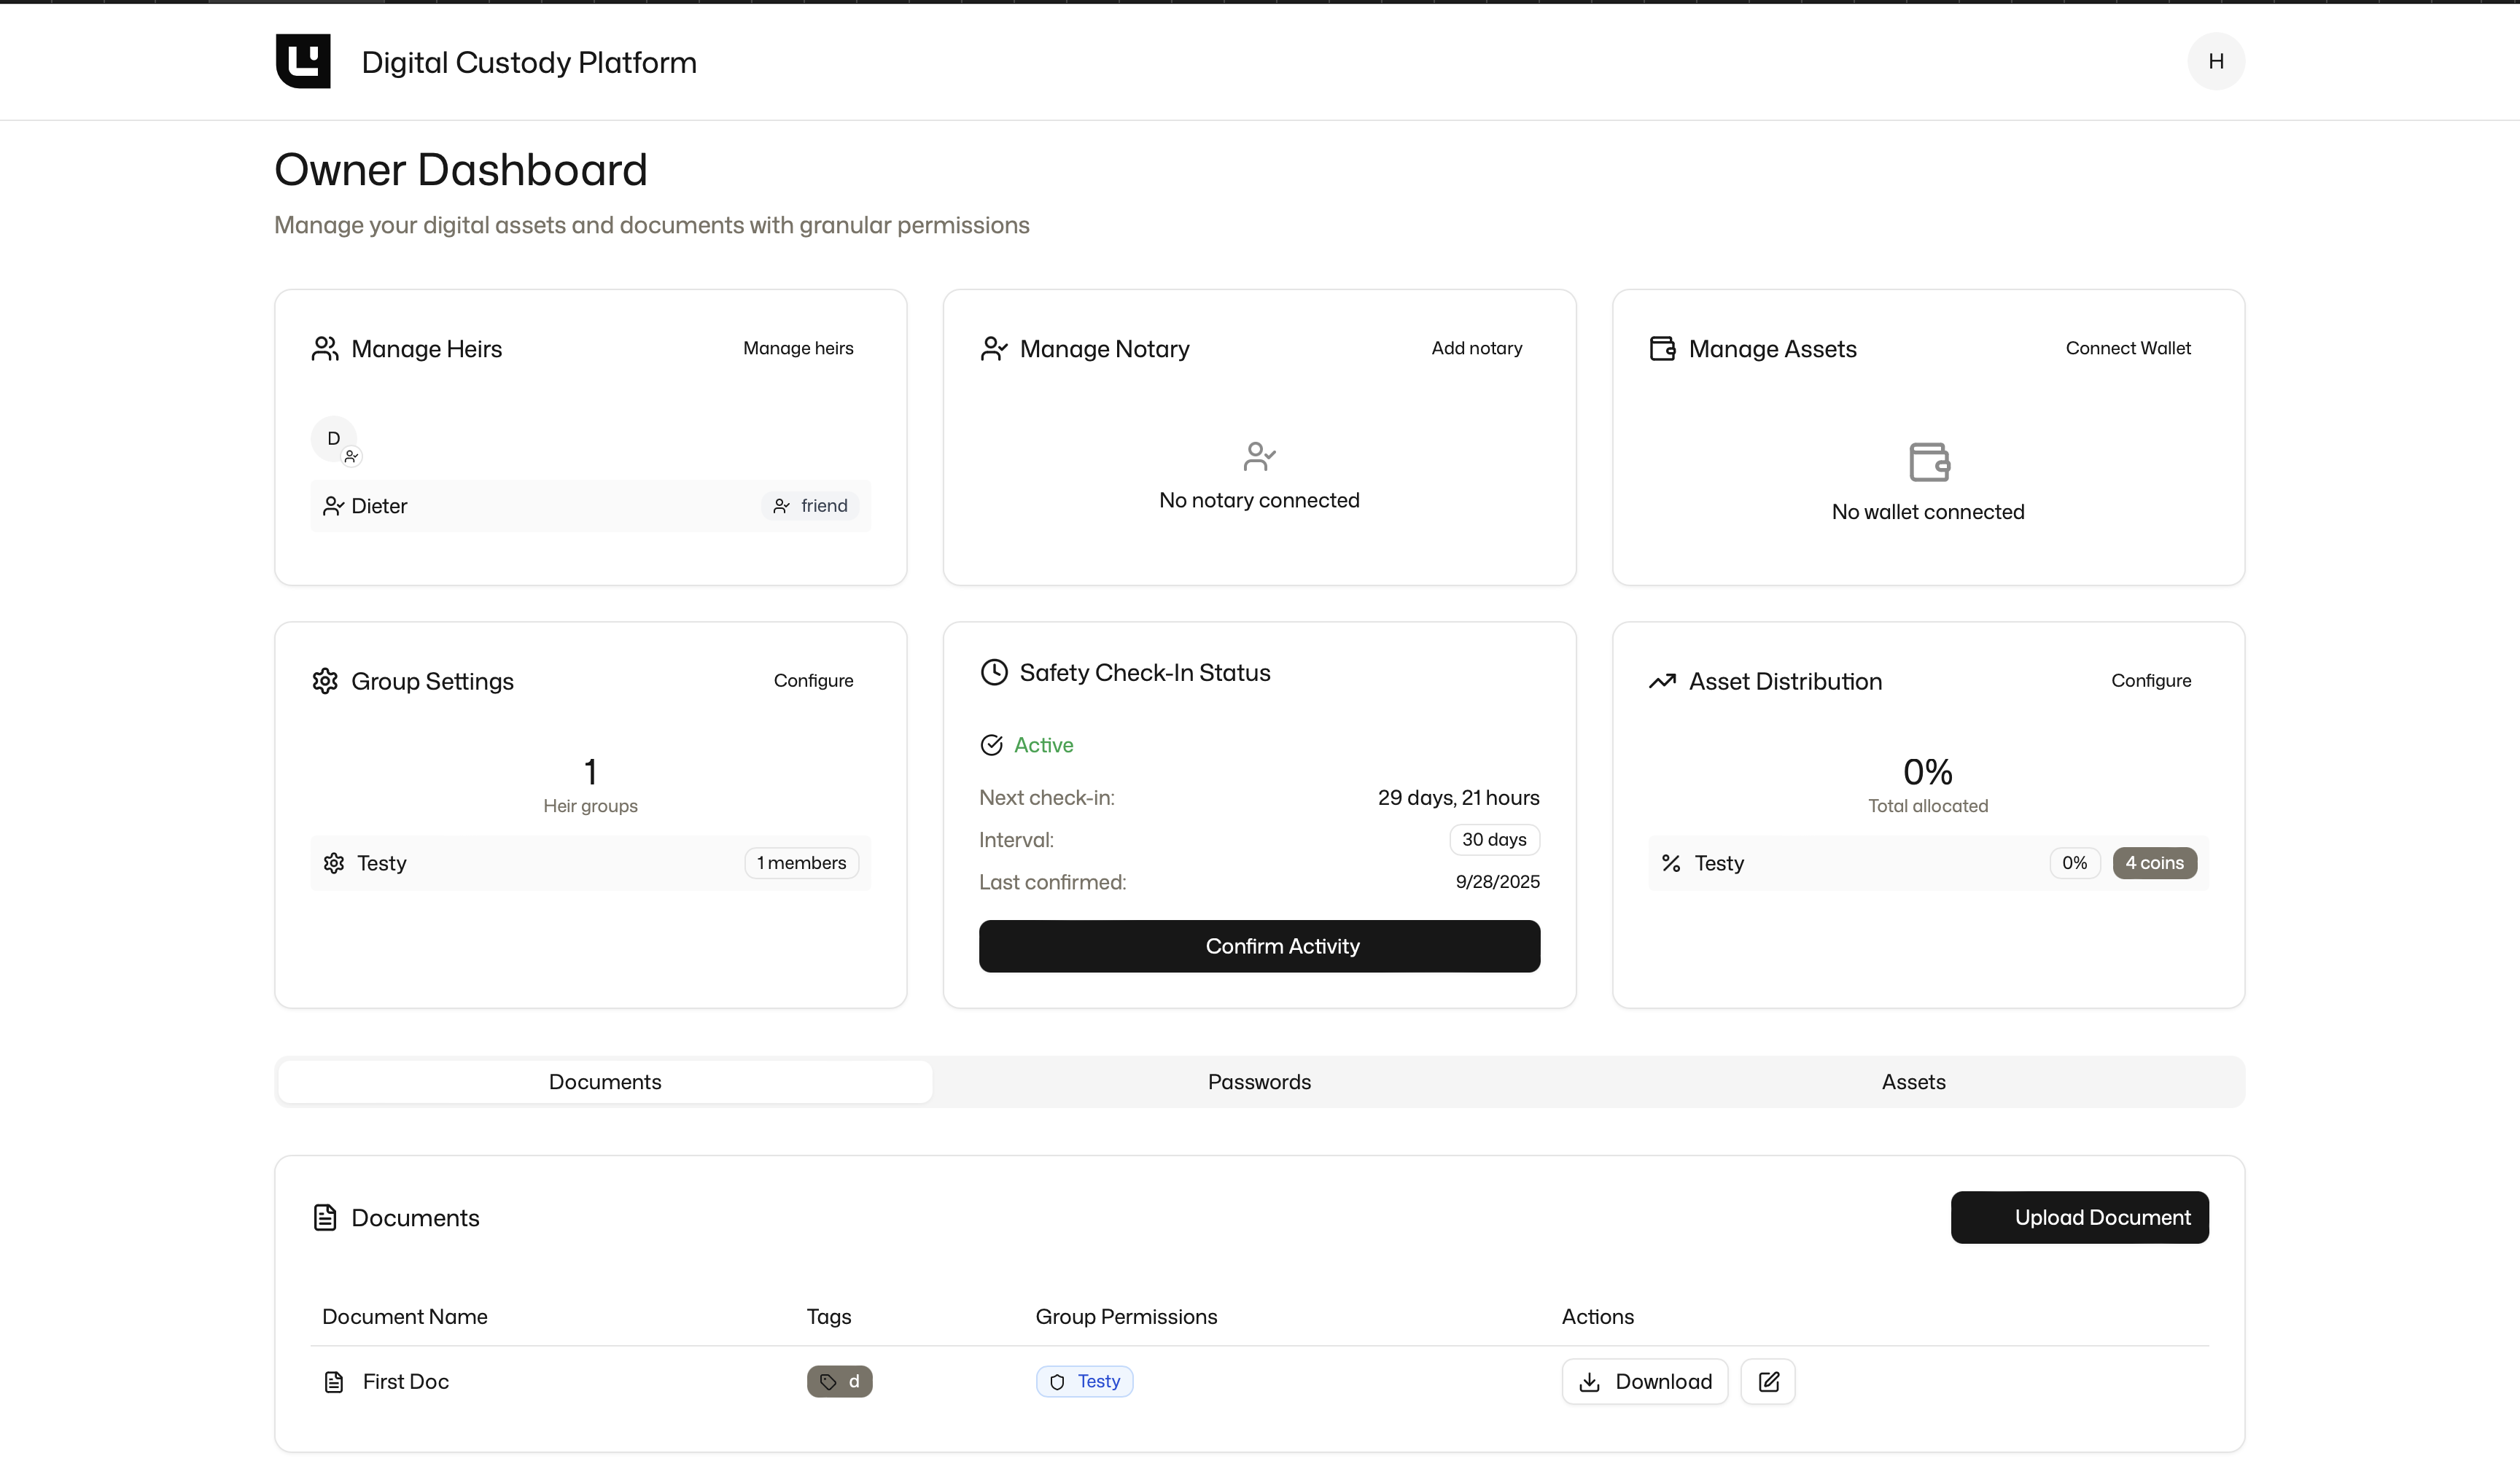Click the Testy group permission badge
The width and height of the screenshot is (2520, 1461).
click(1084, 1382)
